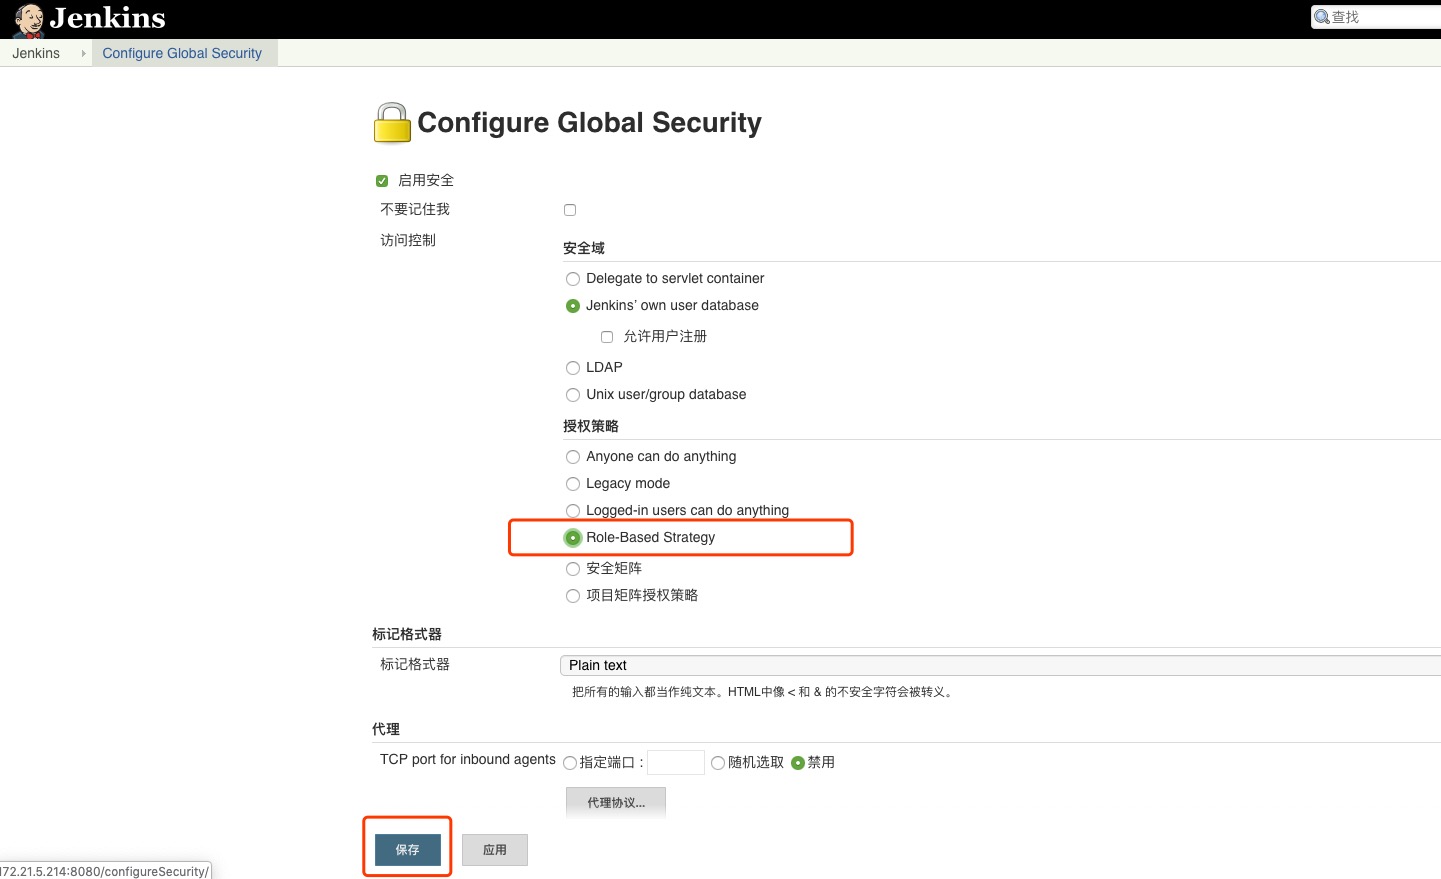Click the Jenkins title text in header
Viewport: 1441px width, 879px height.
[107, 18]
